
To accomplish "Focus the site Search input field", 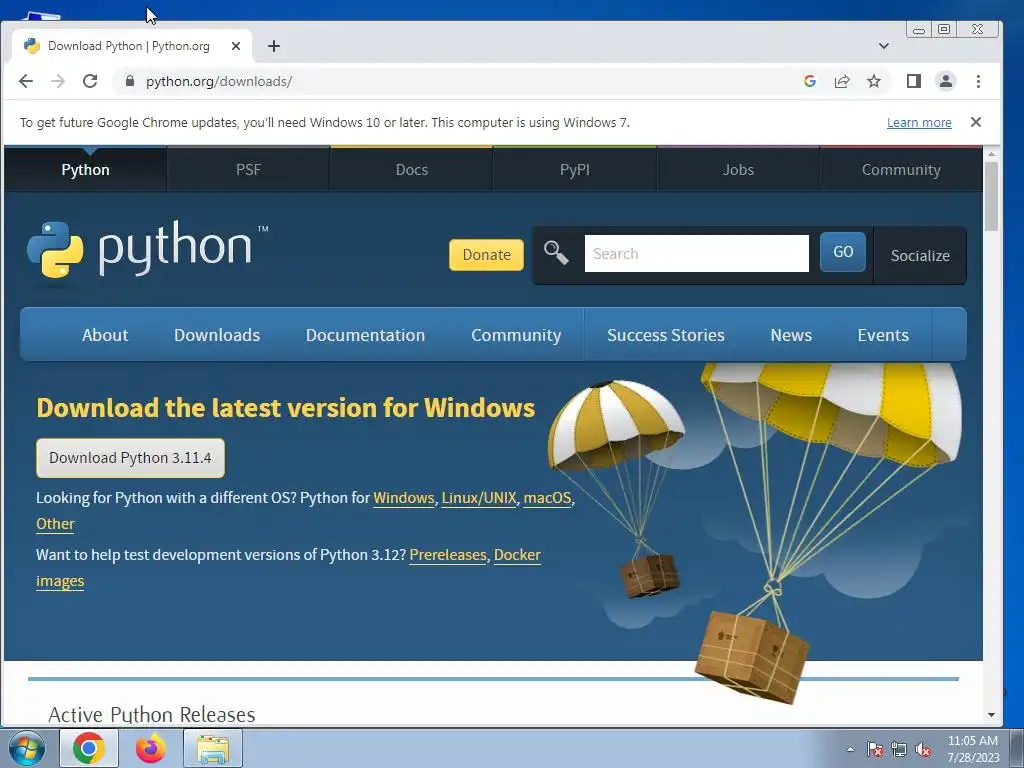I will [697, 253].
